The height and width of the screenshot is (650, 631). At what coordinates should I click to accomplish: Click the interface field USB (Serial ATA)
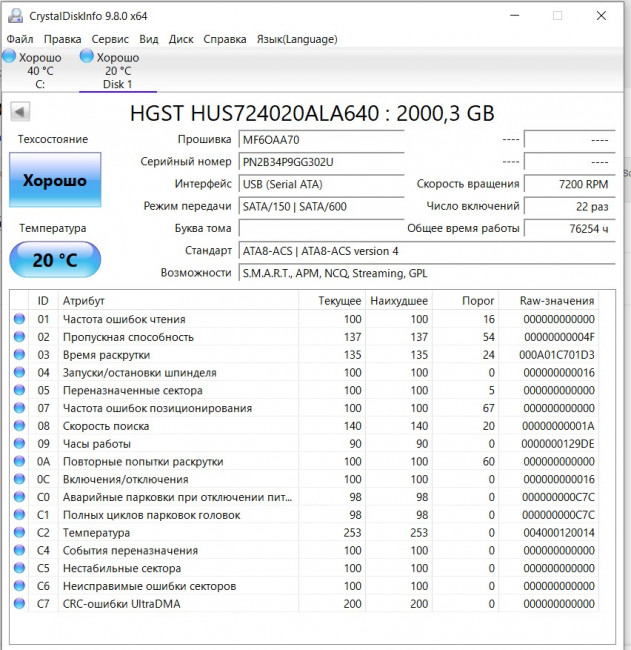point(321,184)
